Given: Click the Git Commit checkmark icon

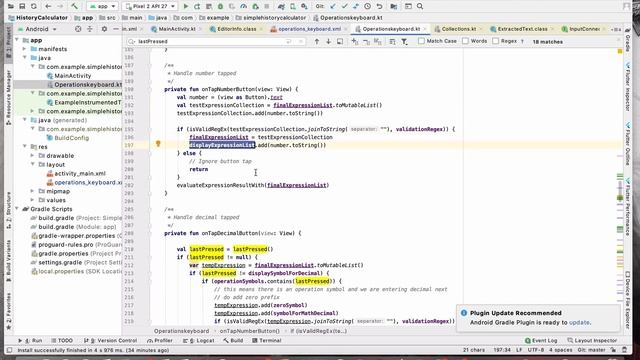Looking at the screenshot, I should tap(344, 6).
